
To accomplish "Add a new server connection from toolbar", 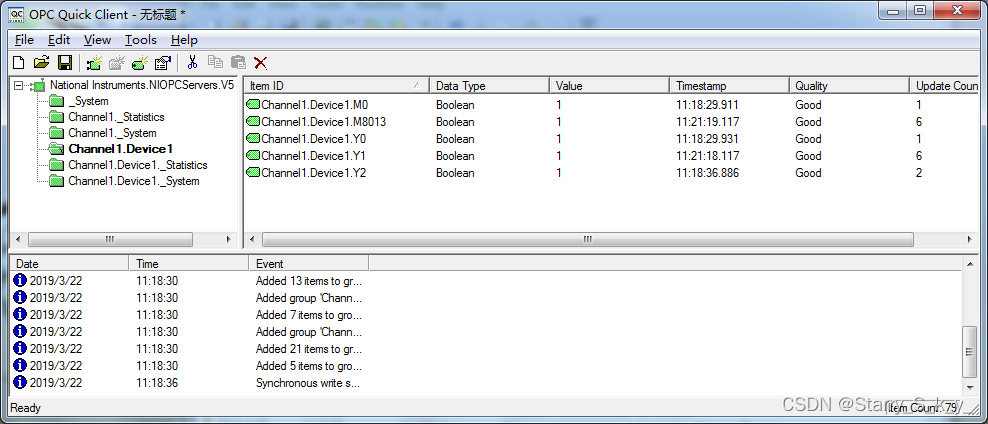I will pyautogui.click(x=95, y=62).
